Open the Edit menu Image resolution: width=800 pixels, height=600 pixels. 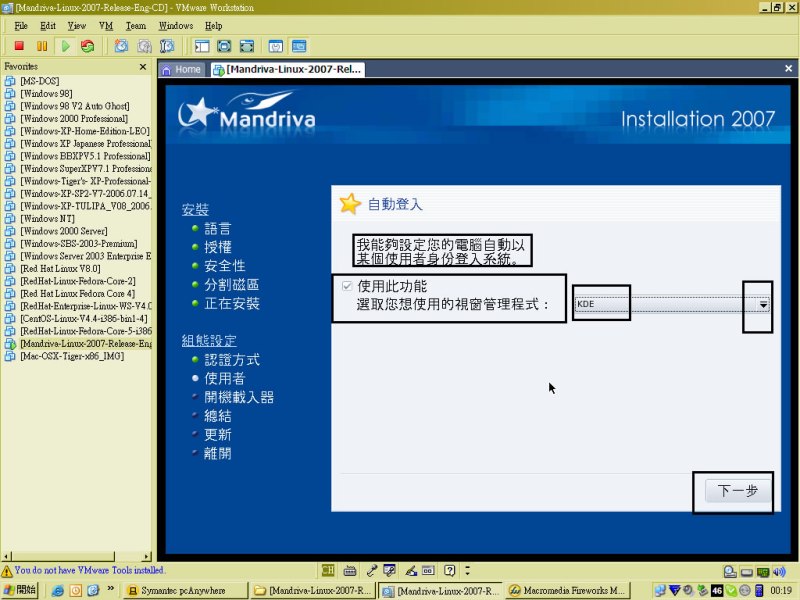tap(48, 26)
